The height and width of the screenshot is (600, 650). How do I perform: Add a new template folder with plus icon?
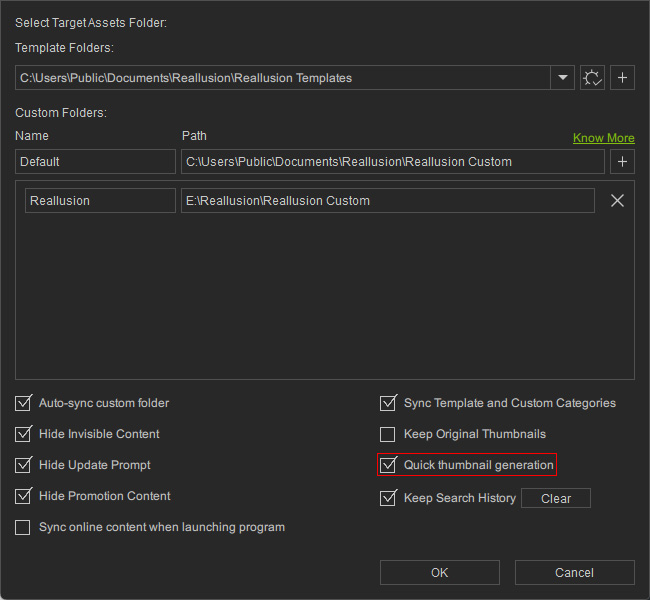pyautogui.click(x=622, y=78)
